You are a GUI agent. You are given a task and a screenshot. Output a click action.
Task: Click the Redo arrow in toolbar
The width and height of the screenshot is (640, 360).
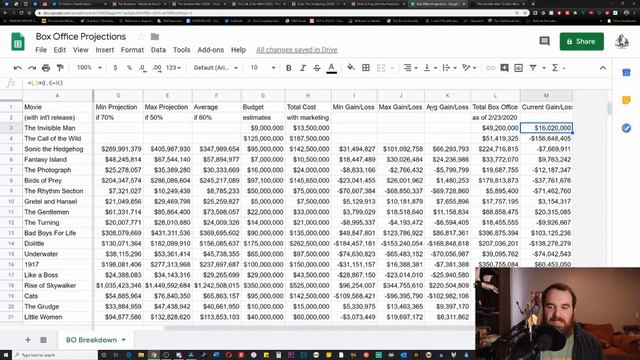[x=32, y=68]
